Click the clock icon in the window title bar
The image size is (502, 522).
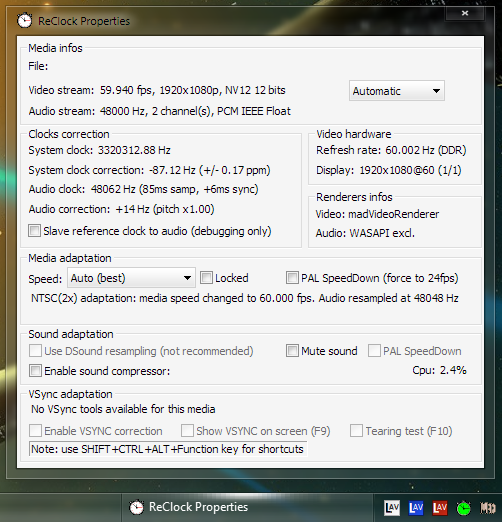24,21
